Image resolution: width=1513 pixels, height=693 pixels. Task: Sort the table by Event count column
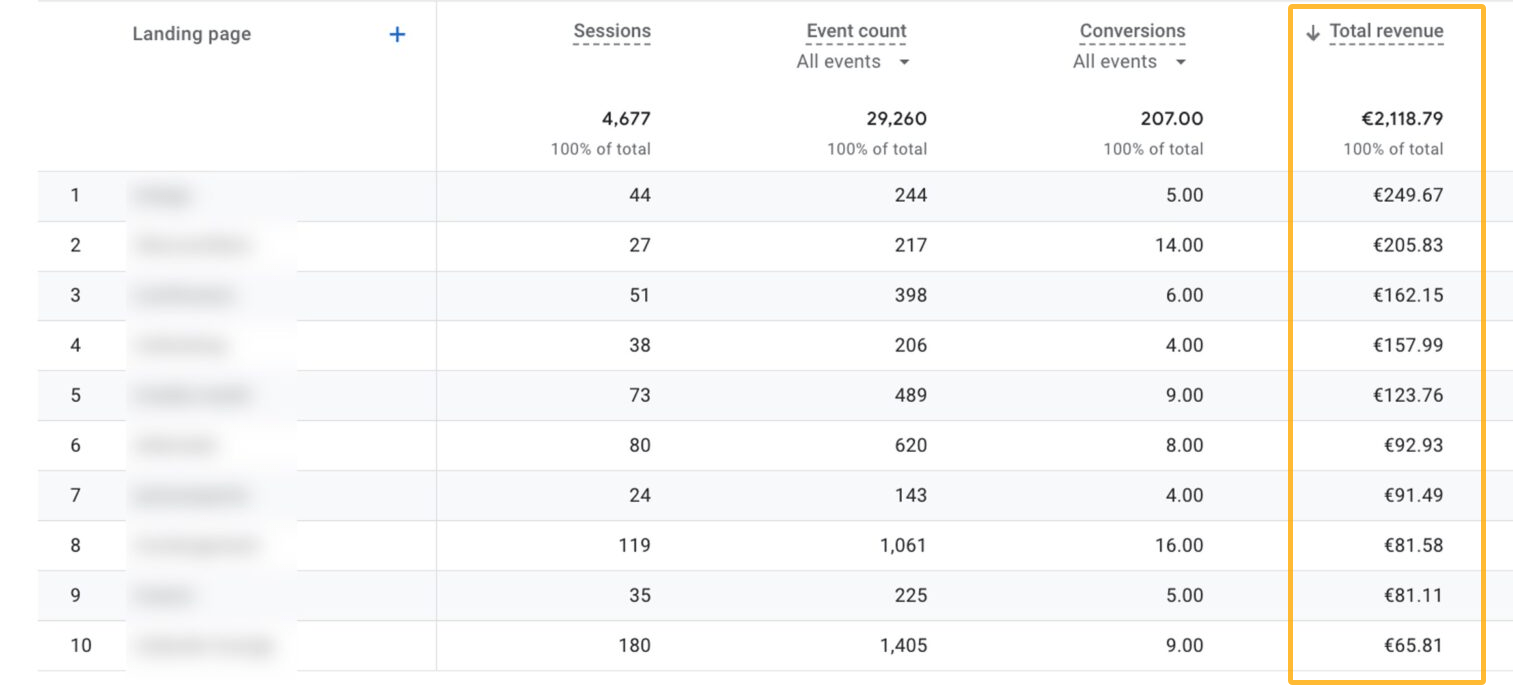(855, 31)
